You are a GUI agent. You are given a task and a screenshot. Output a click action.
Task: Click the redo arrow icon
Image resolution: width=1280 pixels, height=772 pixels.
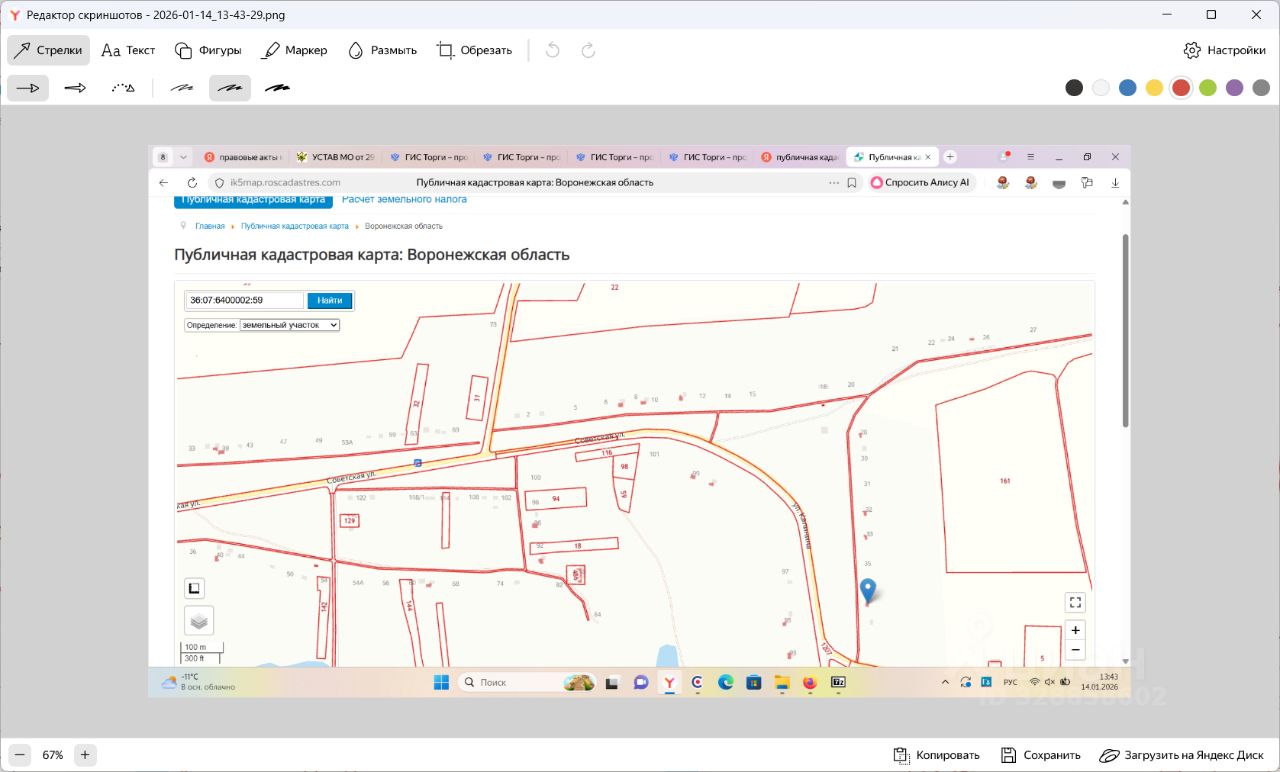tap(588, 50)
